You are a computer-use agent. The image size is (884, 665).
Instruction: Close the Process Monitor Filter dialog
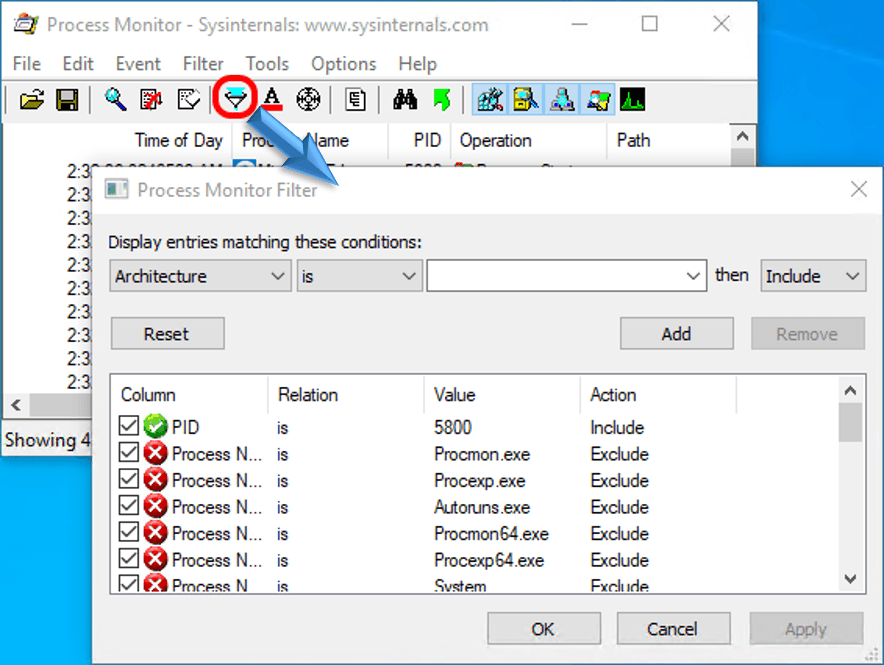click(x=859, y=189)
